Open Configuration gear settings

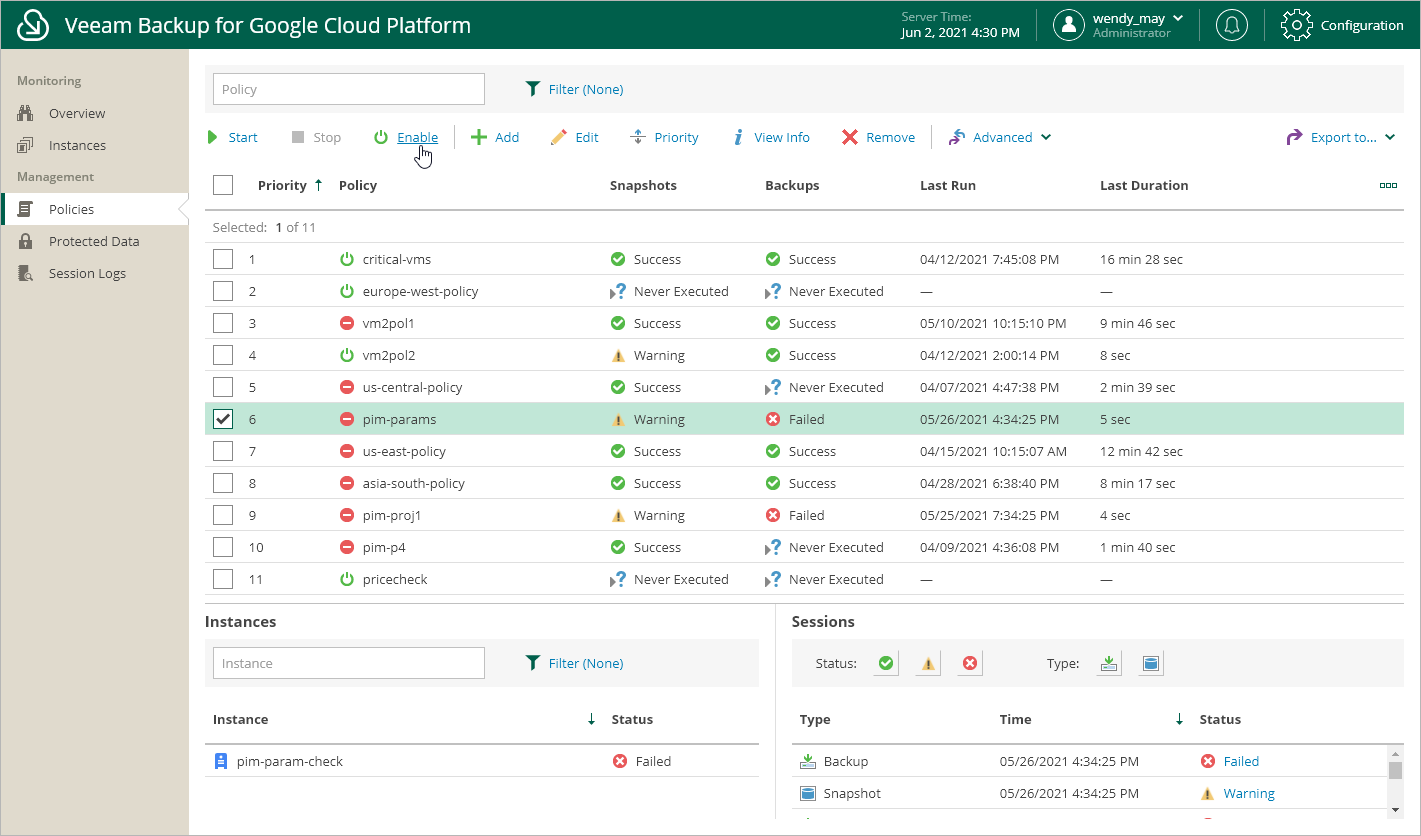[x=1296, y=25]
